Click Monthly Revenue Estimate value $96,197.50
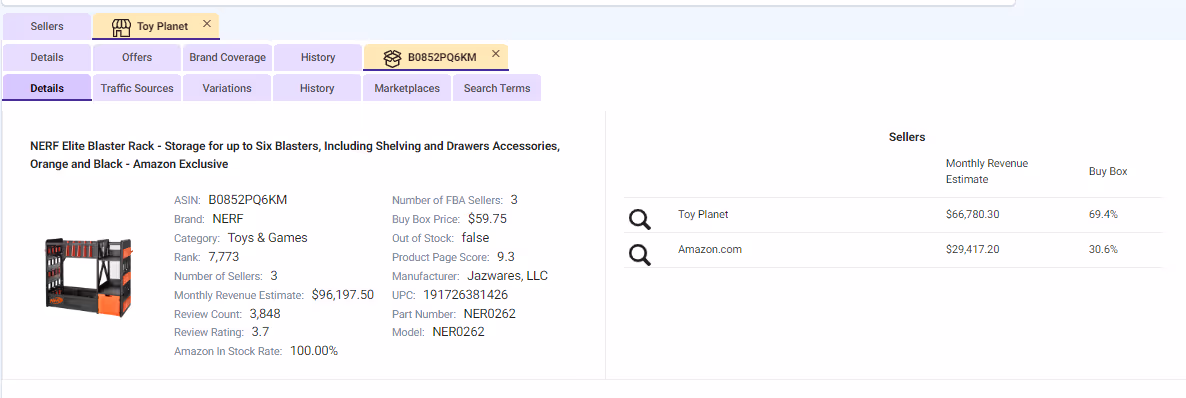1186x398 pixels. [x=343, y=294]
